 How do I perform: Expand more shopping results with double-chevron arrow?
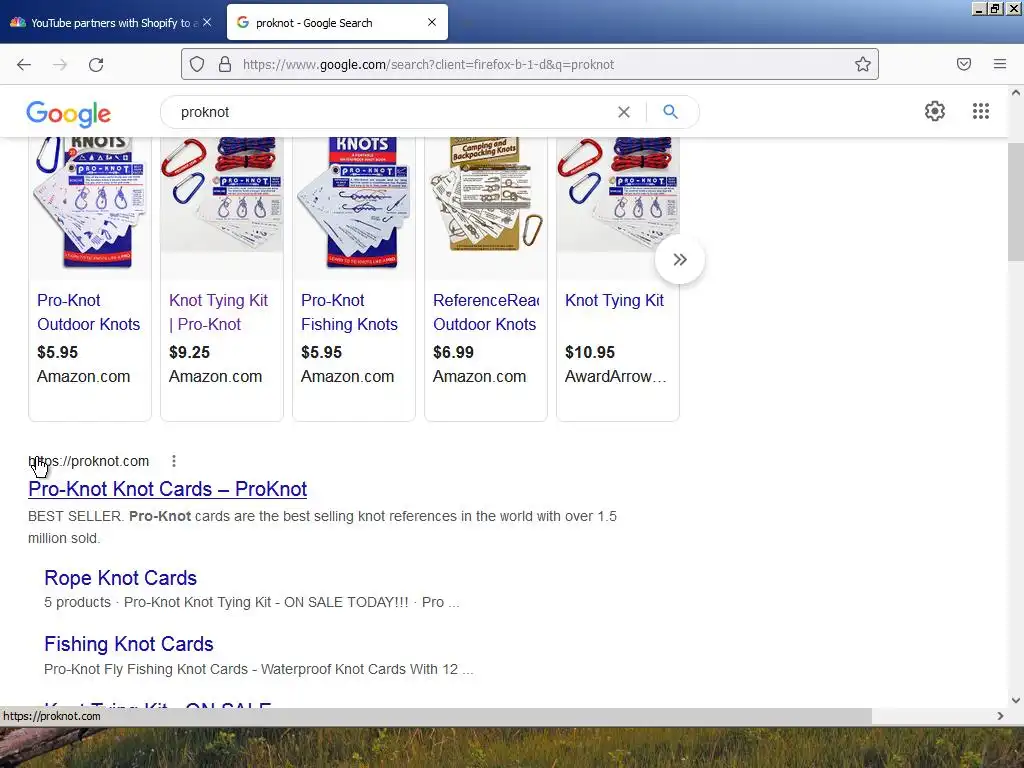680,259
